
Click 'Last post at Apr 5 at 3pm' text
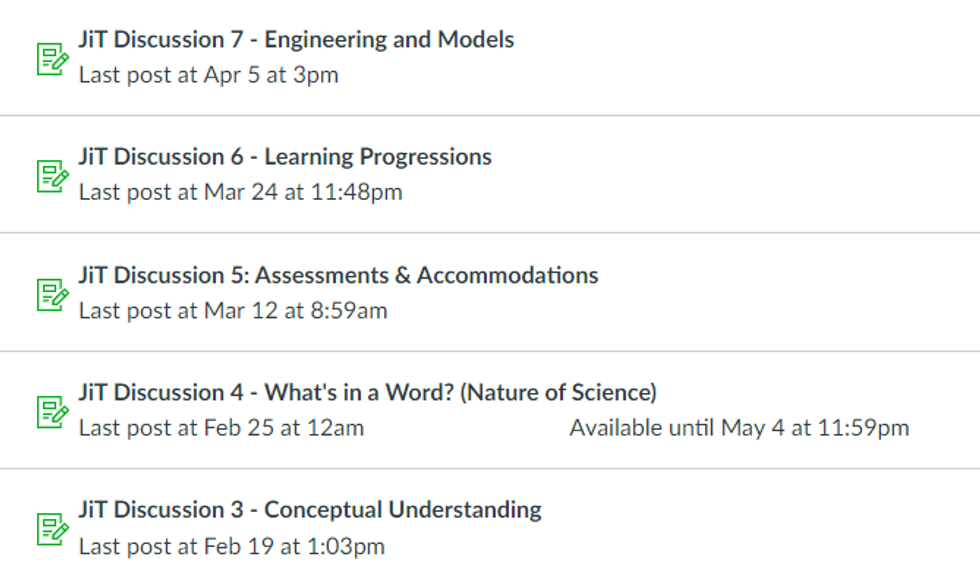pyautogui.click(x=208, y=74)
